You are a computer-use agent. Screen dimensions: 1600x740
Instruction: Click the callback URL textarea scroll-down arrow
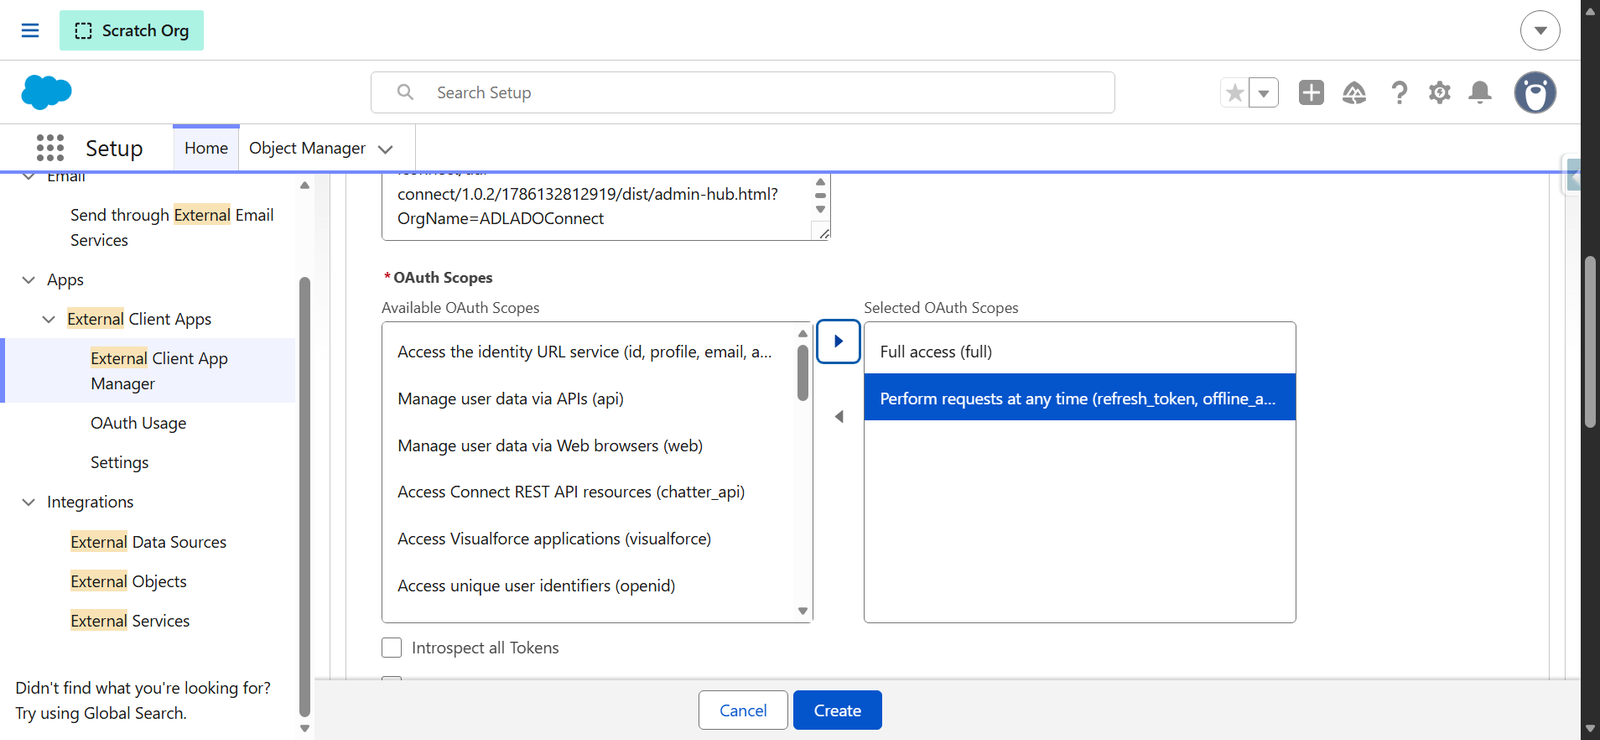pyautogui.click(x=820, y=209)
